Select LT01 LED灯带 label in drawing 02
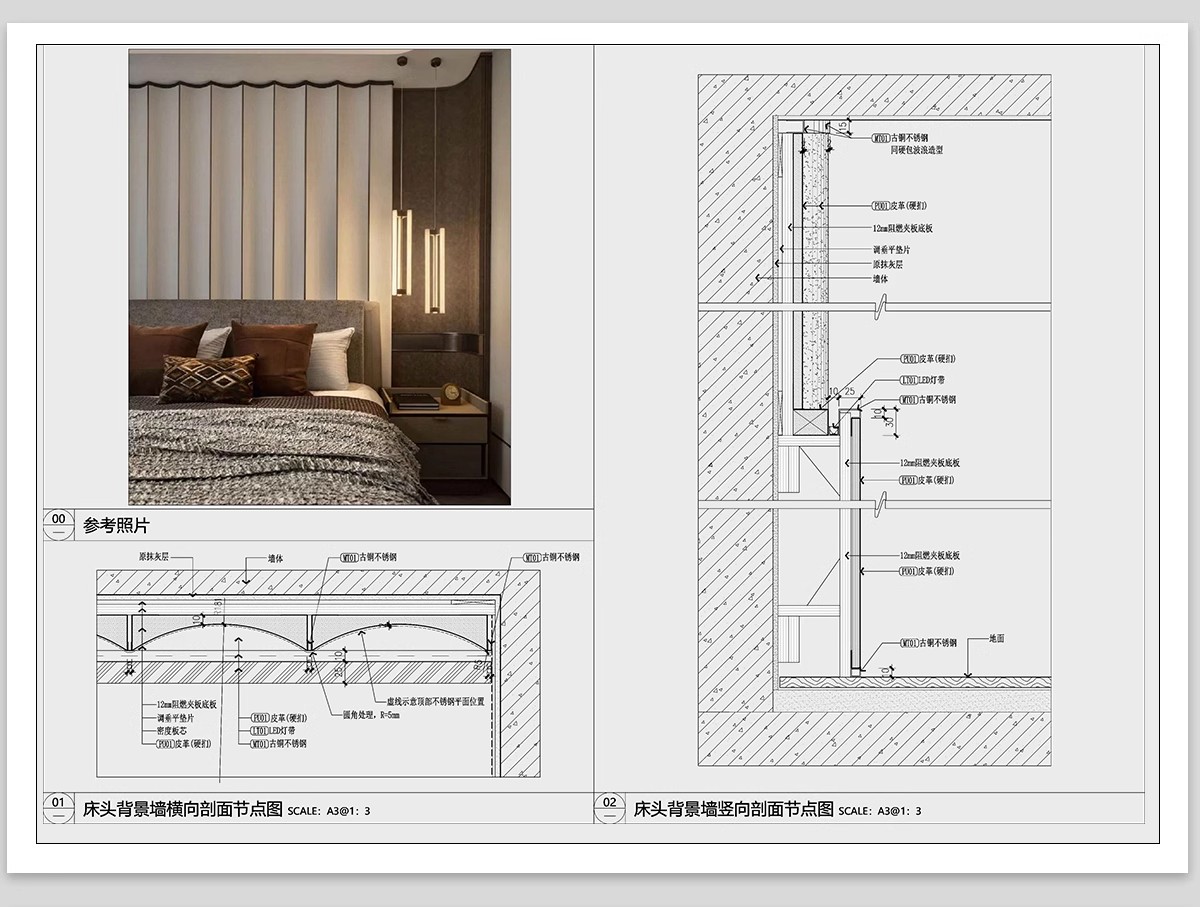1200x907 pixels. [923, 380]
